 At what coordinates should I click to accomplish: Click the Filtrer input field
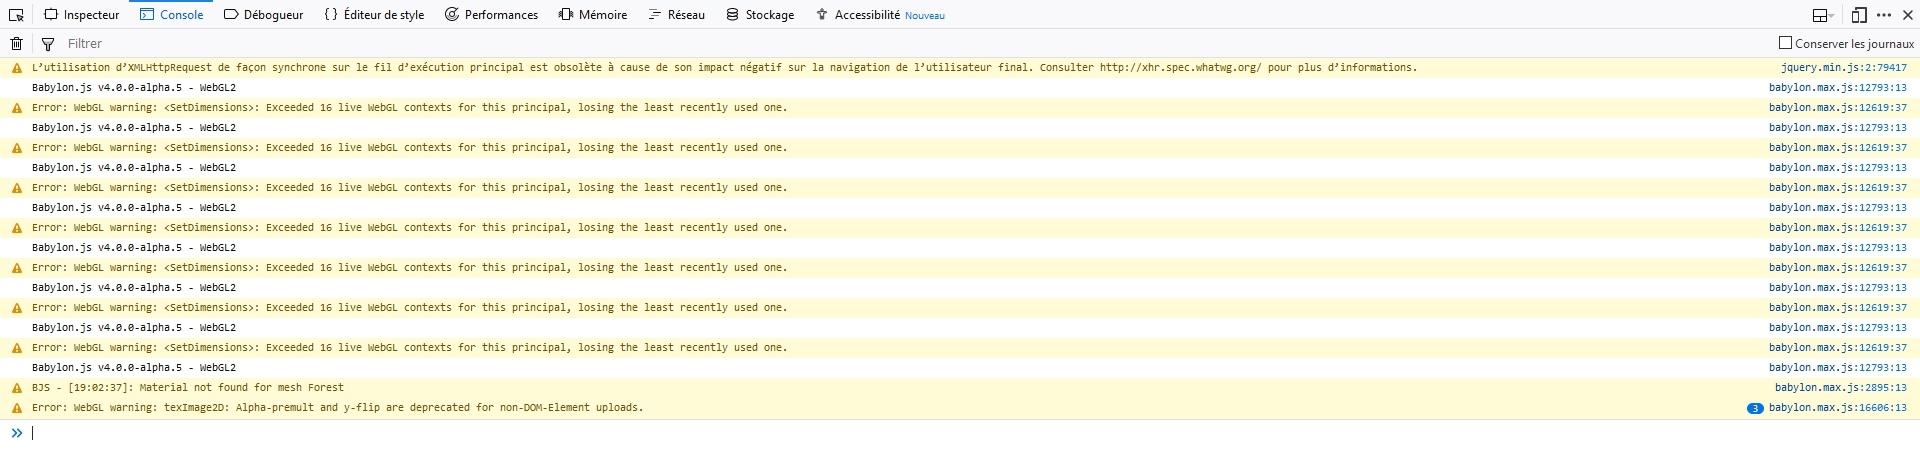900,43
